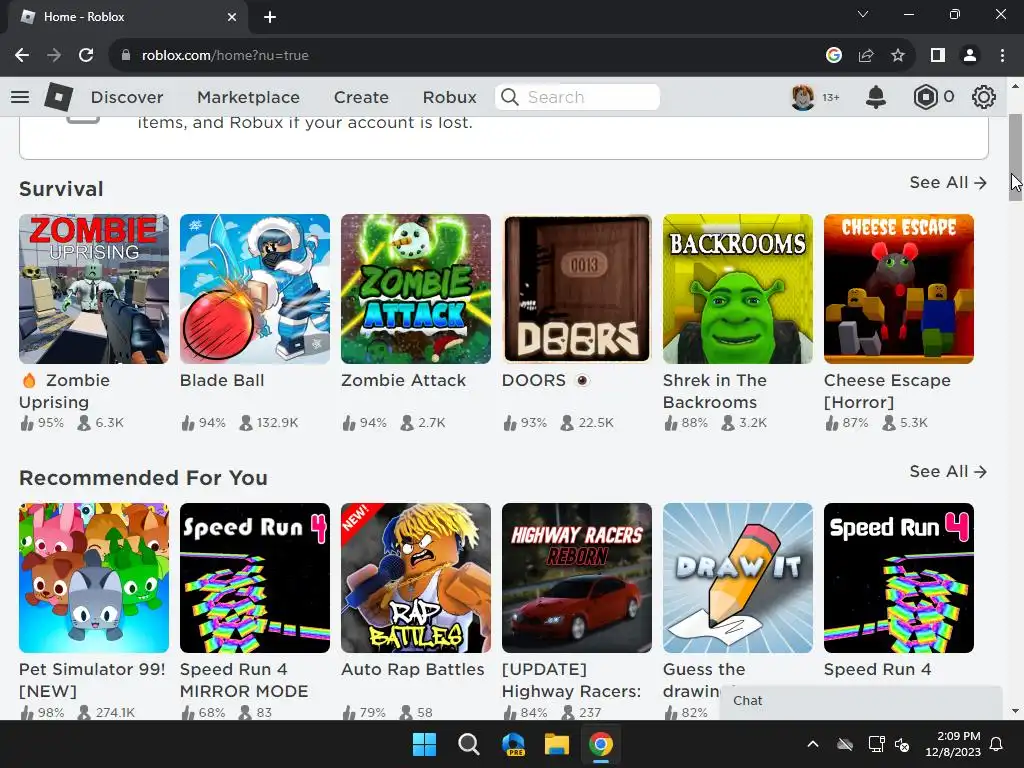The image size is (1024, 768).
Task: View site info via the lock icon
Action: pos(126,56)
